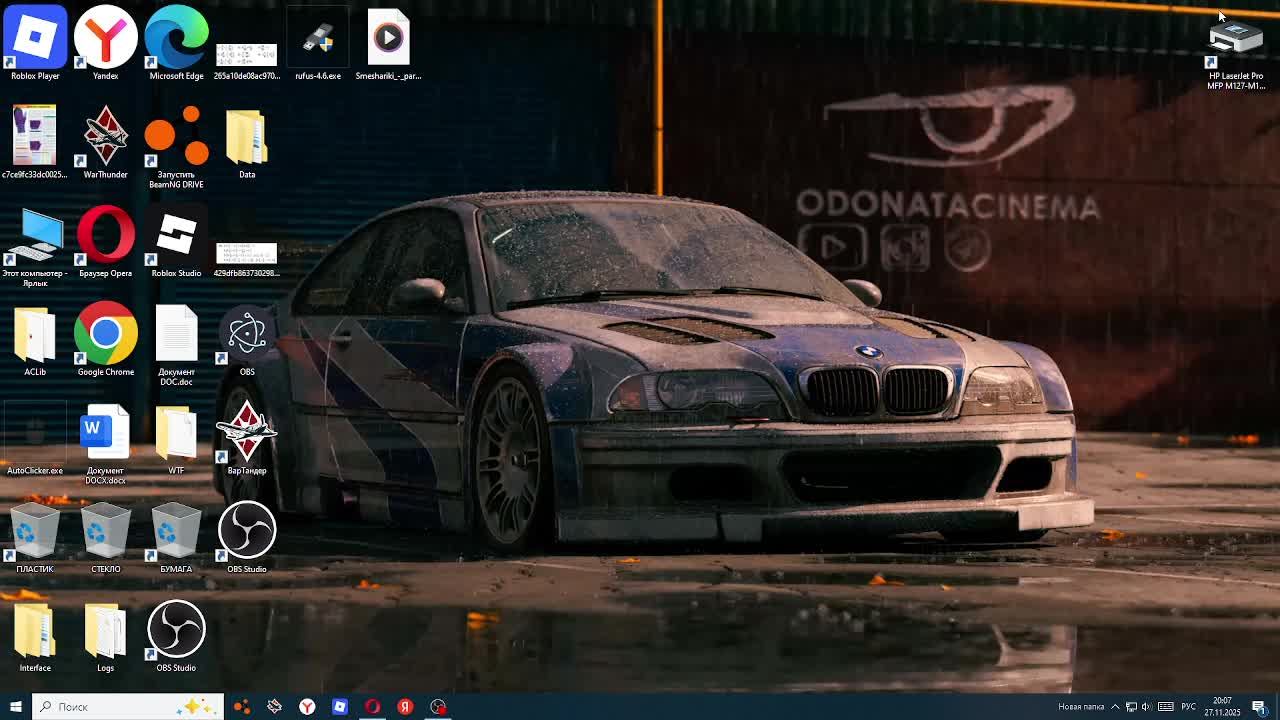This screenshot has height=720, width=1280.
Task: Select the WTF folder icon
Action: tap(176, 438)
